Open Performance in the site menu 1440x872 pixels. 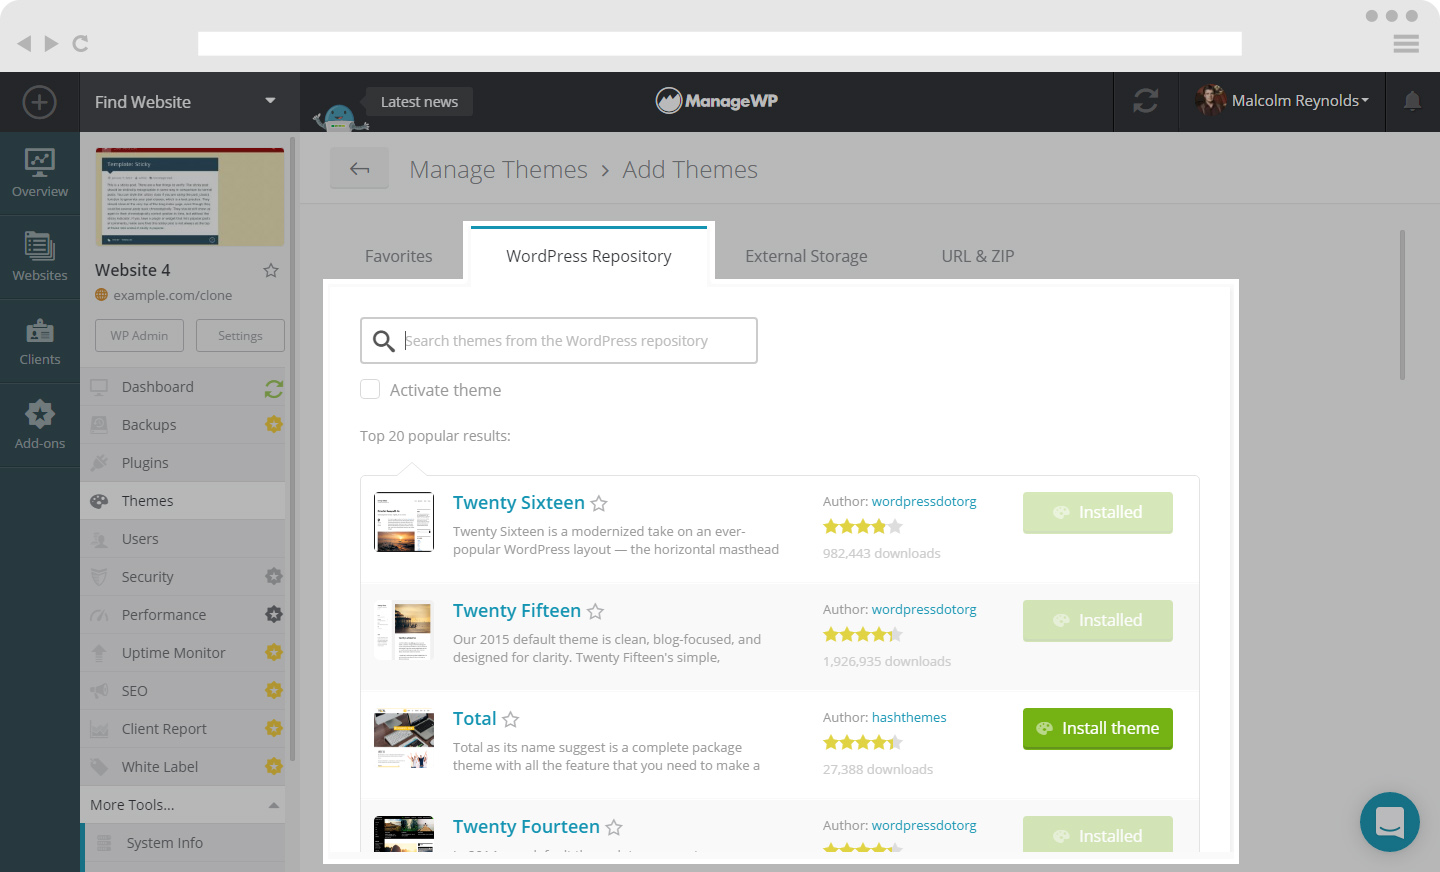click(x=183, y=615)
